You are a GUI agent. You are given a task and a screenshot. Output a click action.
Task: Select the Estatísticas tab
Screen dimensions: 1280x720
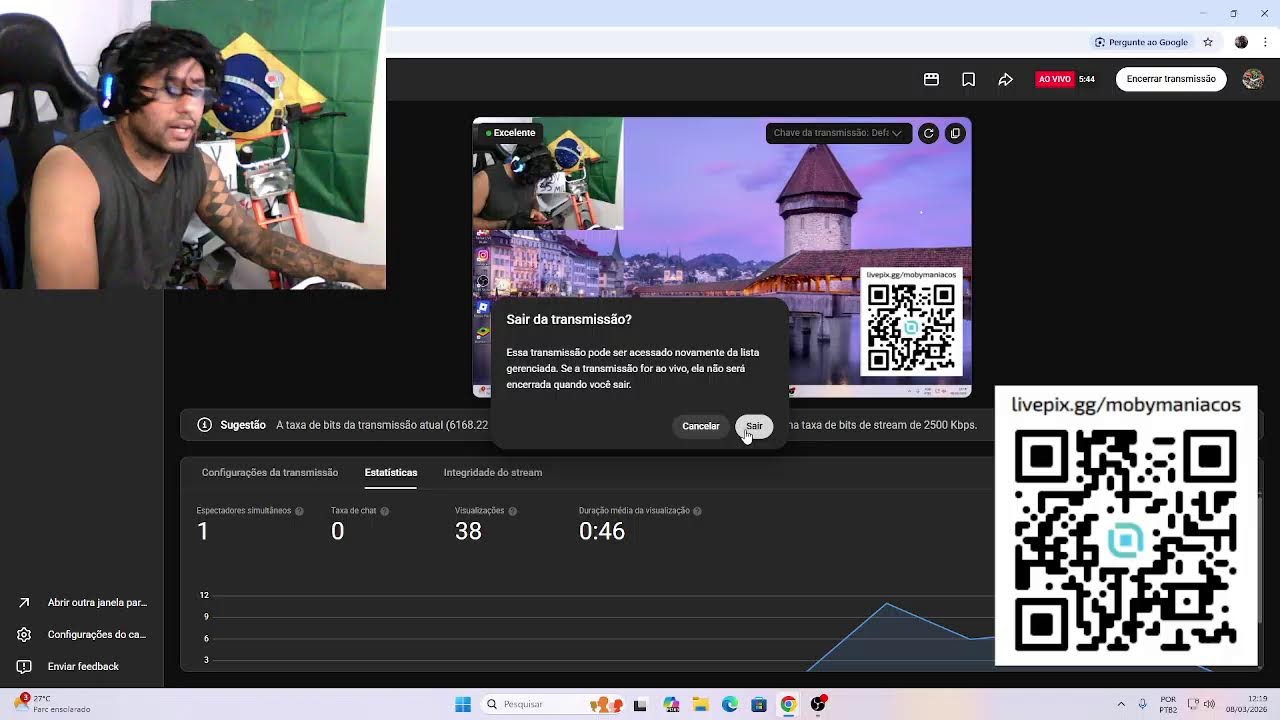[391, 472]
